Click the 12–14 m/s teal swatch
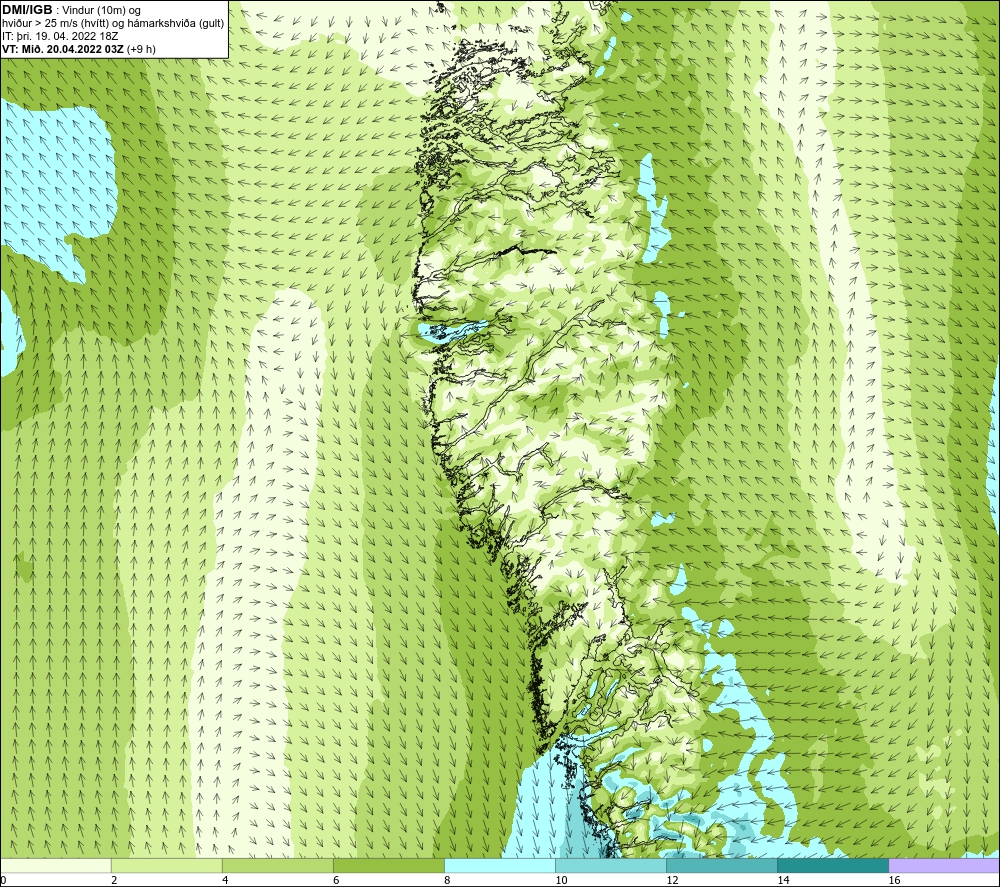Viewport: 1000px width, 887px height. coord(721,866)
